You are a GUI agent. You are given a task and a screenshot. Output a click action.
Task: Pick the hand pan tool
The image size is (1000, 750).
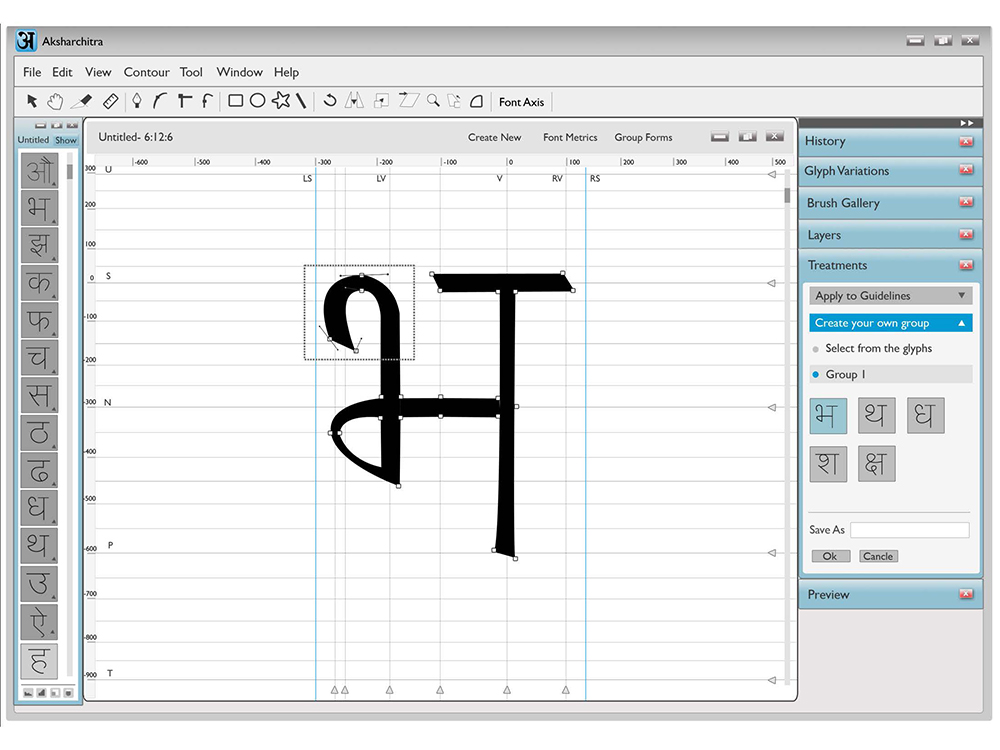(55, 101)
